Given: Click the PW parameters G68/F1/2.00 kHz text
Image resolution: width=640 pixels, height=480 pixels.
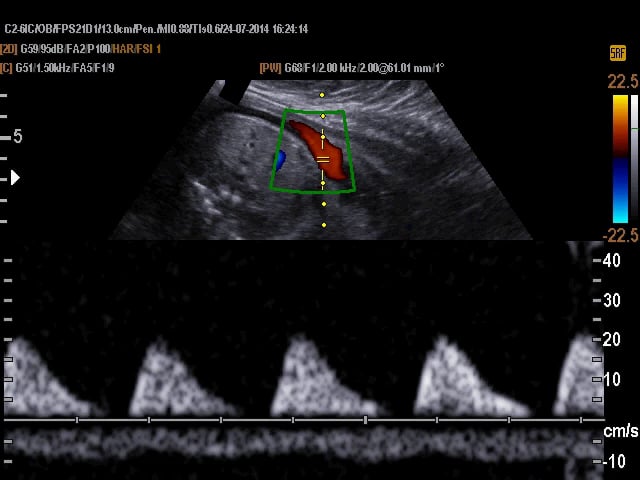Looking at the screenshot, I should point(364,68).
